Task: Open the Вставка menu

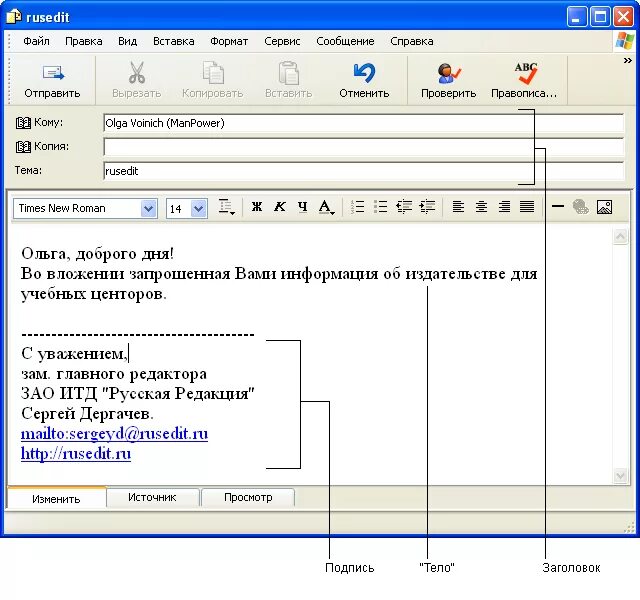Action: (x=173, y=41)
